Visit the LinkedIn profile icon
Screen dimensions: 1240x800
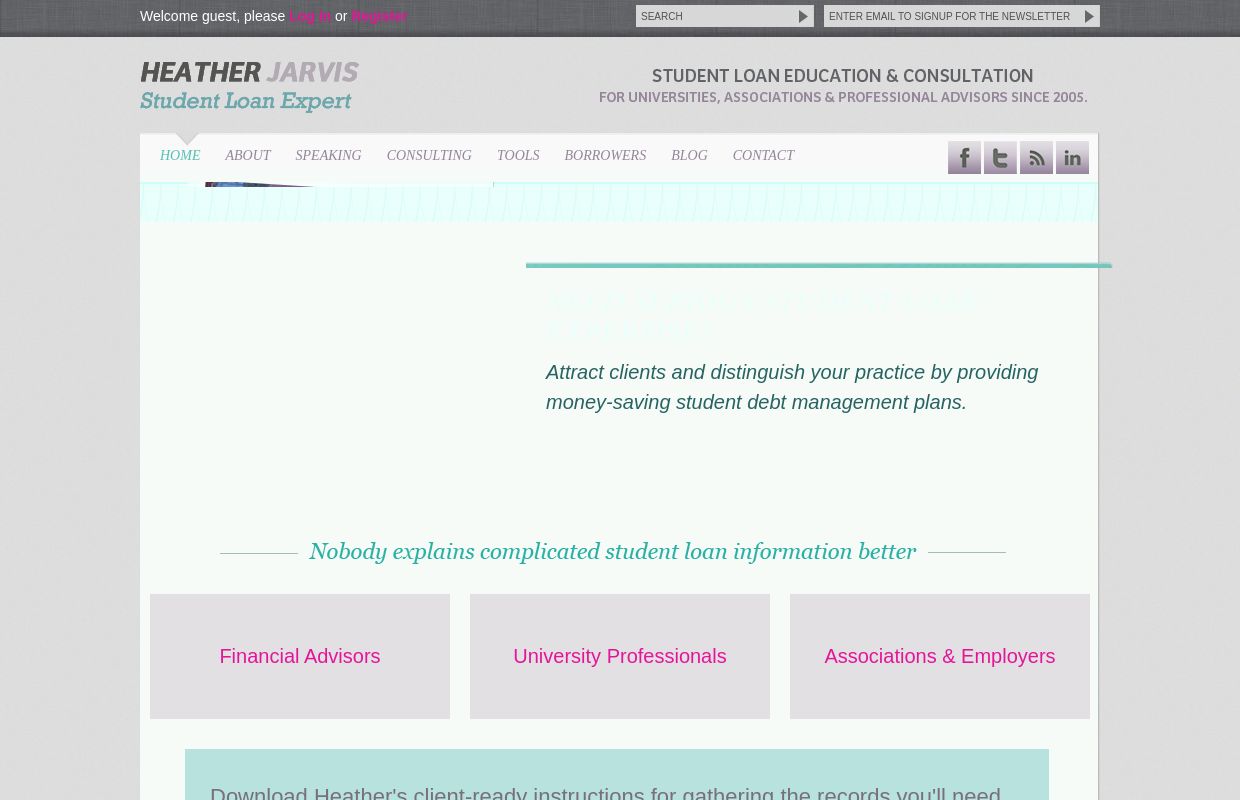1072,158
